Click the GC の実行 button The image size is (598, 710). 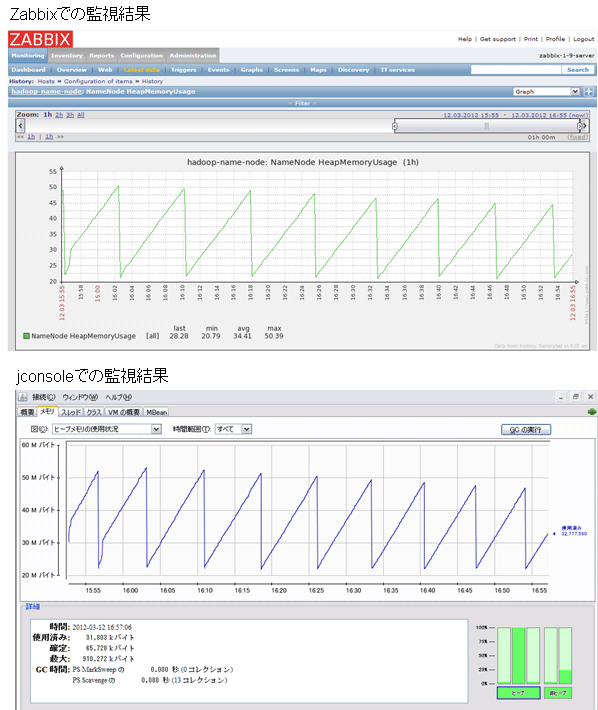pyautogui.click(x=526, y=429)
